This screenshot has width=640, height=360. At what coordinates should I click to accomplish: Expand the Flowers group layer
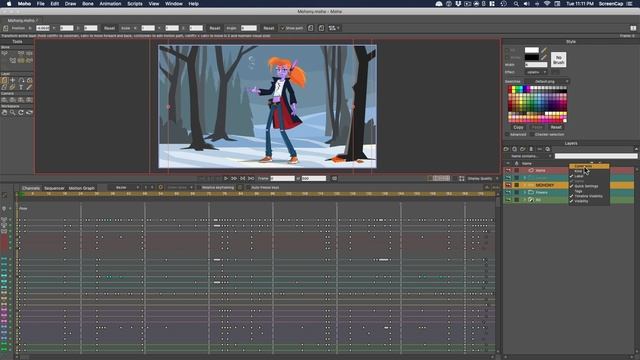point(525,193)
